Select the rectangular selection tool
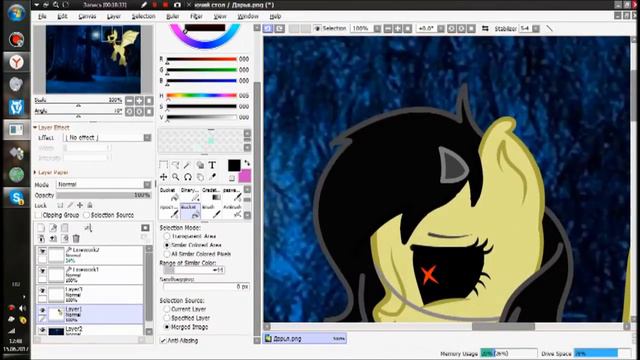This screenshot has width=640, height=360. click(x=163, y=165)
